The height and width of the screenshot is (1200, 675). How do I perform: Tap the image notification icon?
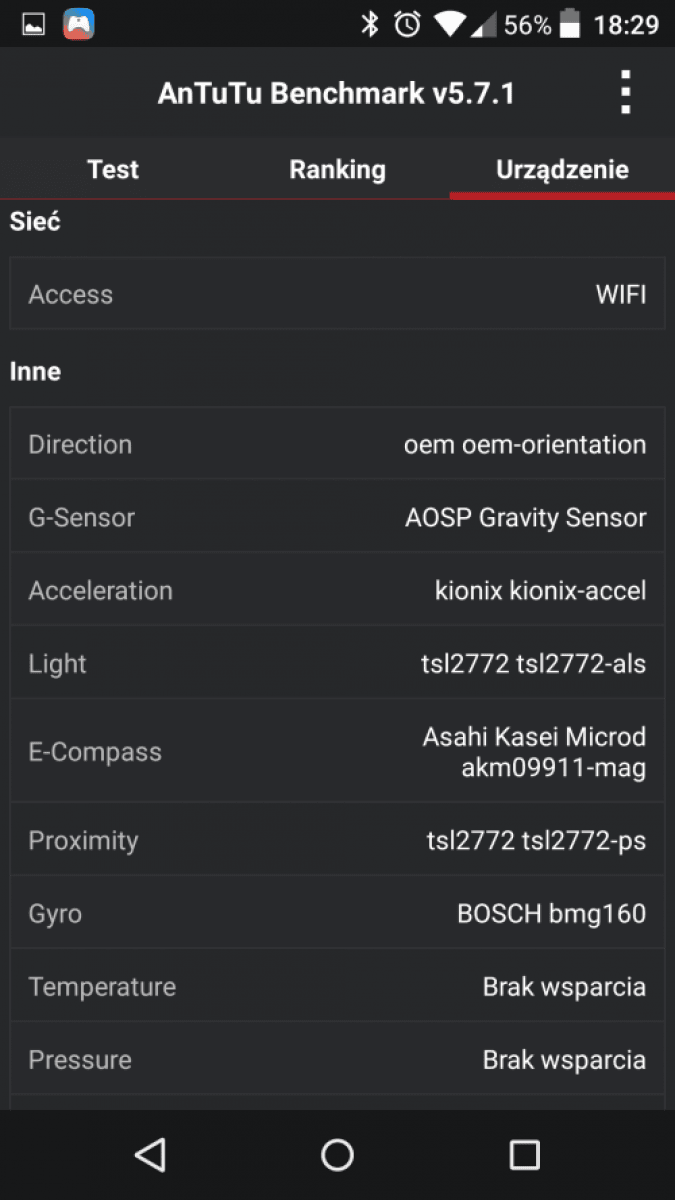[x=33, y=25]
